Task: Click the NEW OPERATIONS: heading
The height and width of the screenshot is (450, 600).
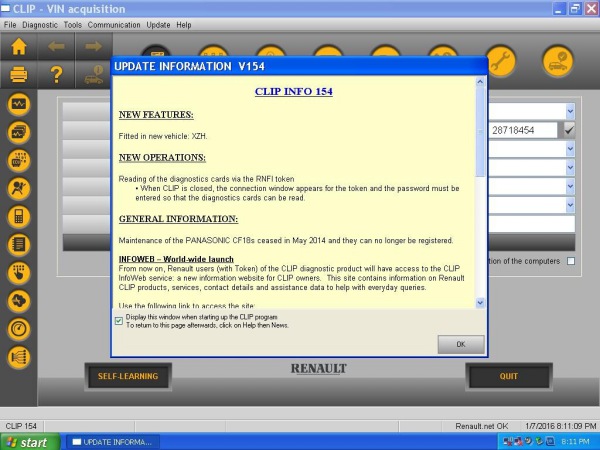Action: (x=162, y=158)
